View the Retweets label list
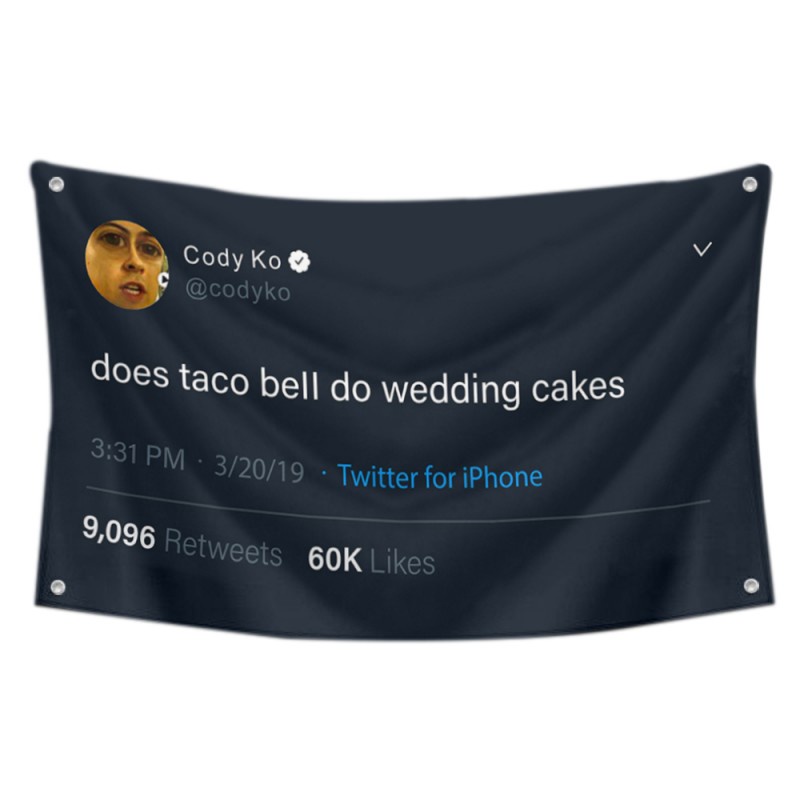 click(x=223, y=548)
